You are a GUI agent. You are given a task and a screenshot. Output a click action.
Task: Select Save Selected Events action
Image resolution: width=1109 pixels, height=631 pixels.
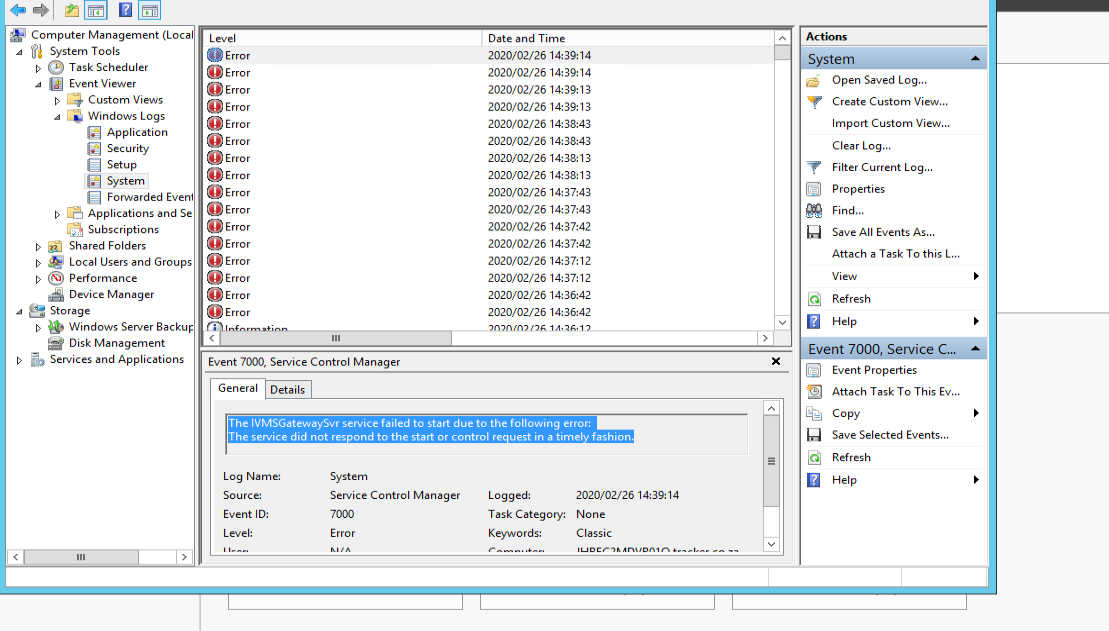point(890,435)
